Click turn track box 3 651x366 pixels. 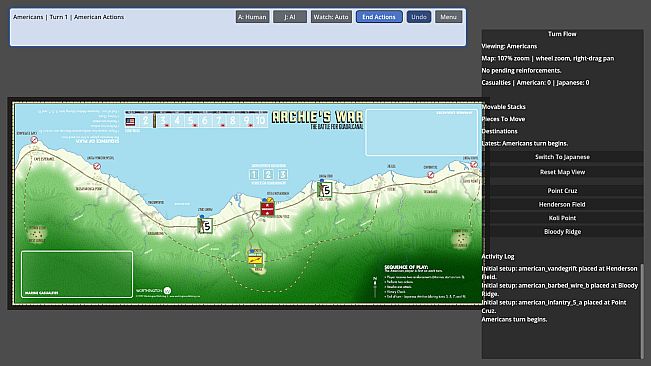pyautogui.click(x=164, y=121)
